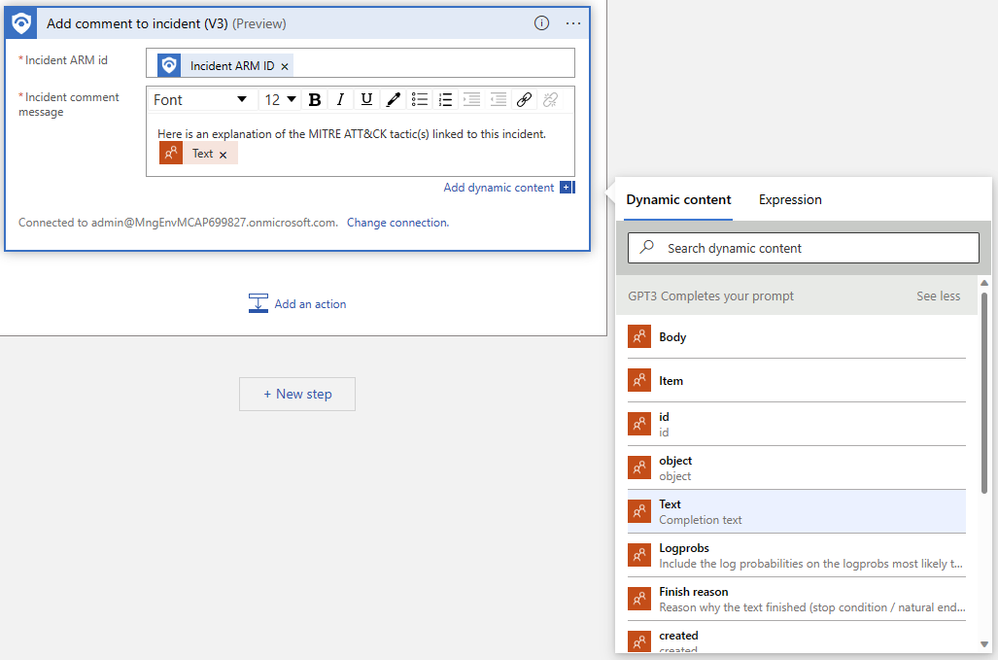Image resolution: width=998 pixels, height=660 pixels.
Task: Select the Item dynamic content item
Action: [x=796, y=381]
